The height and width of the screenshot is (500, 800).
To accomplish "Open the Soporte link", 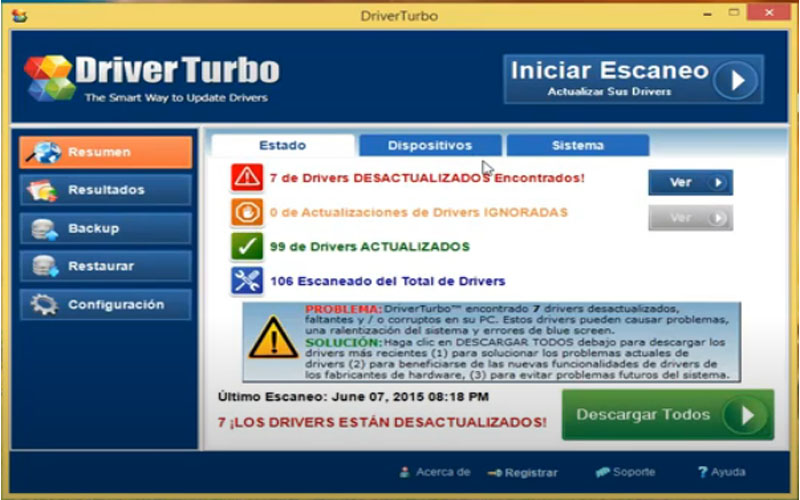I will 625,472.
